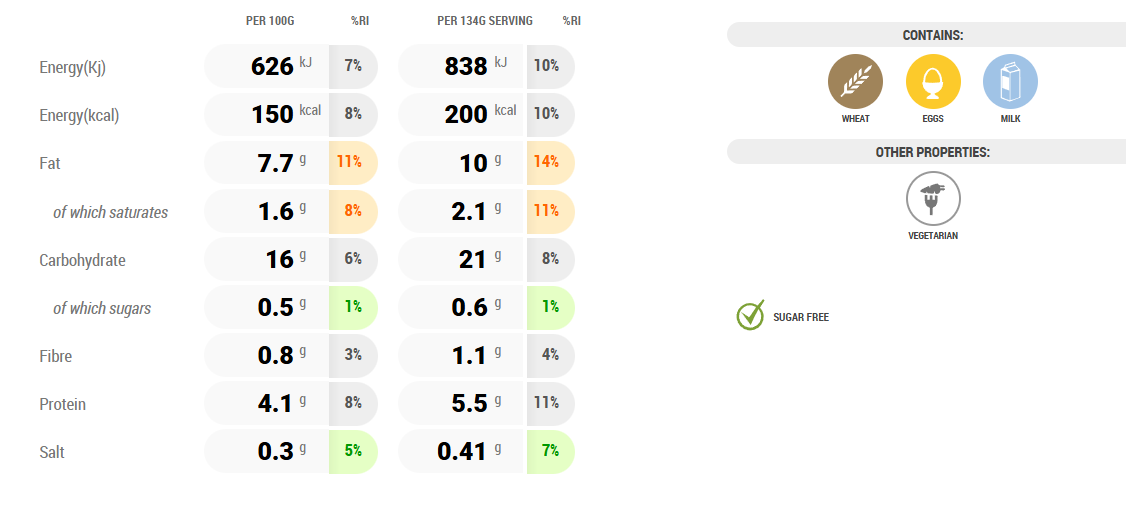
Task: Click the orange 11% fat RI badge
Action: pos(350,162)
